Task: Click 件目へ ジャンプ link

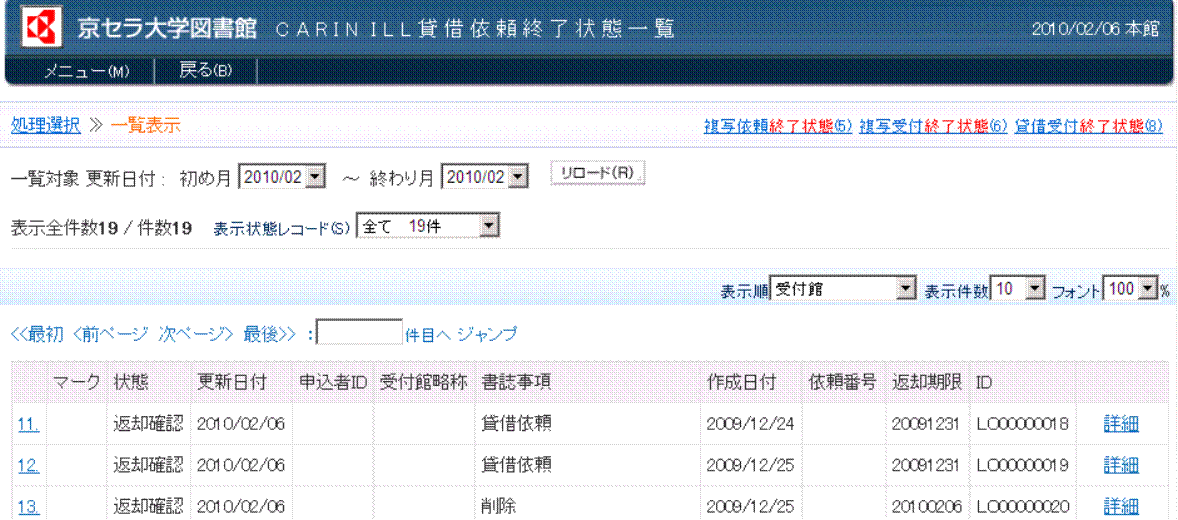Action: pyautogui.click(x=461, y=334)
